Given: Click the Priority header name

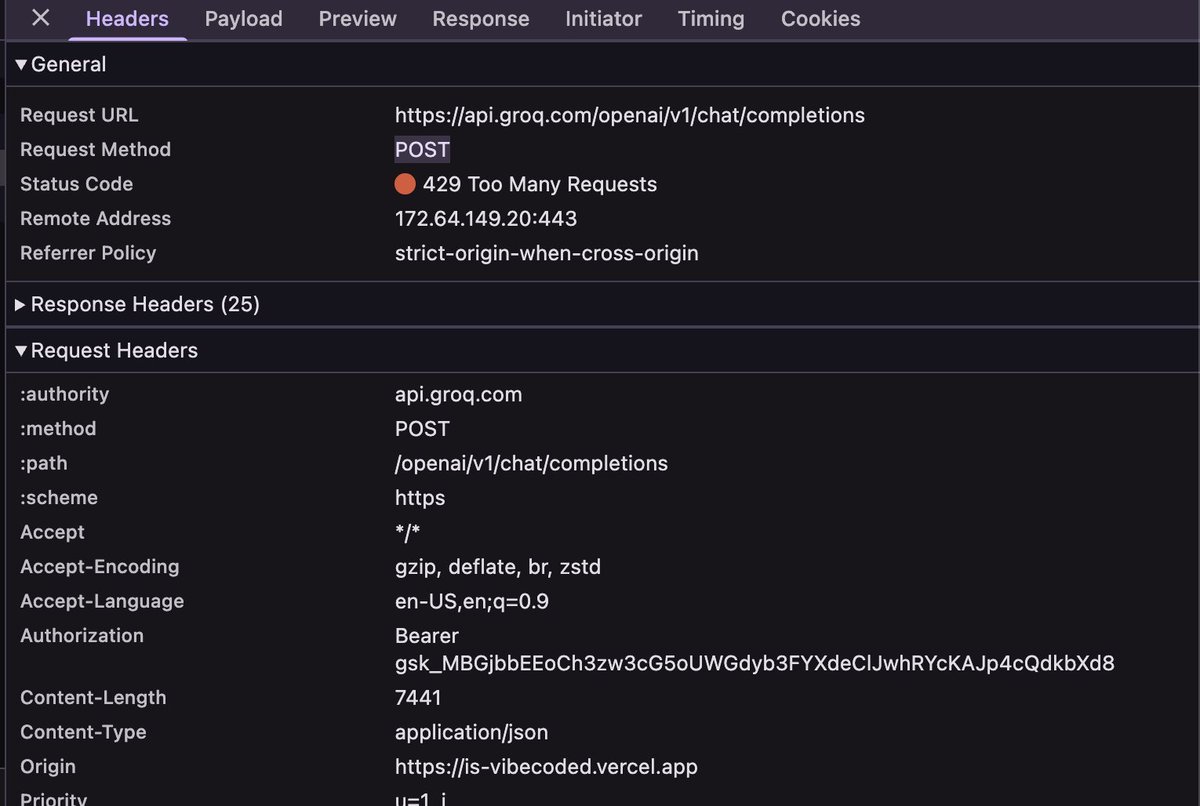Looking at the screenshot, I should click(53, 798).
